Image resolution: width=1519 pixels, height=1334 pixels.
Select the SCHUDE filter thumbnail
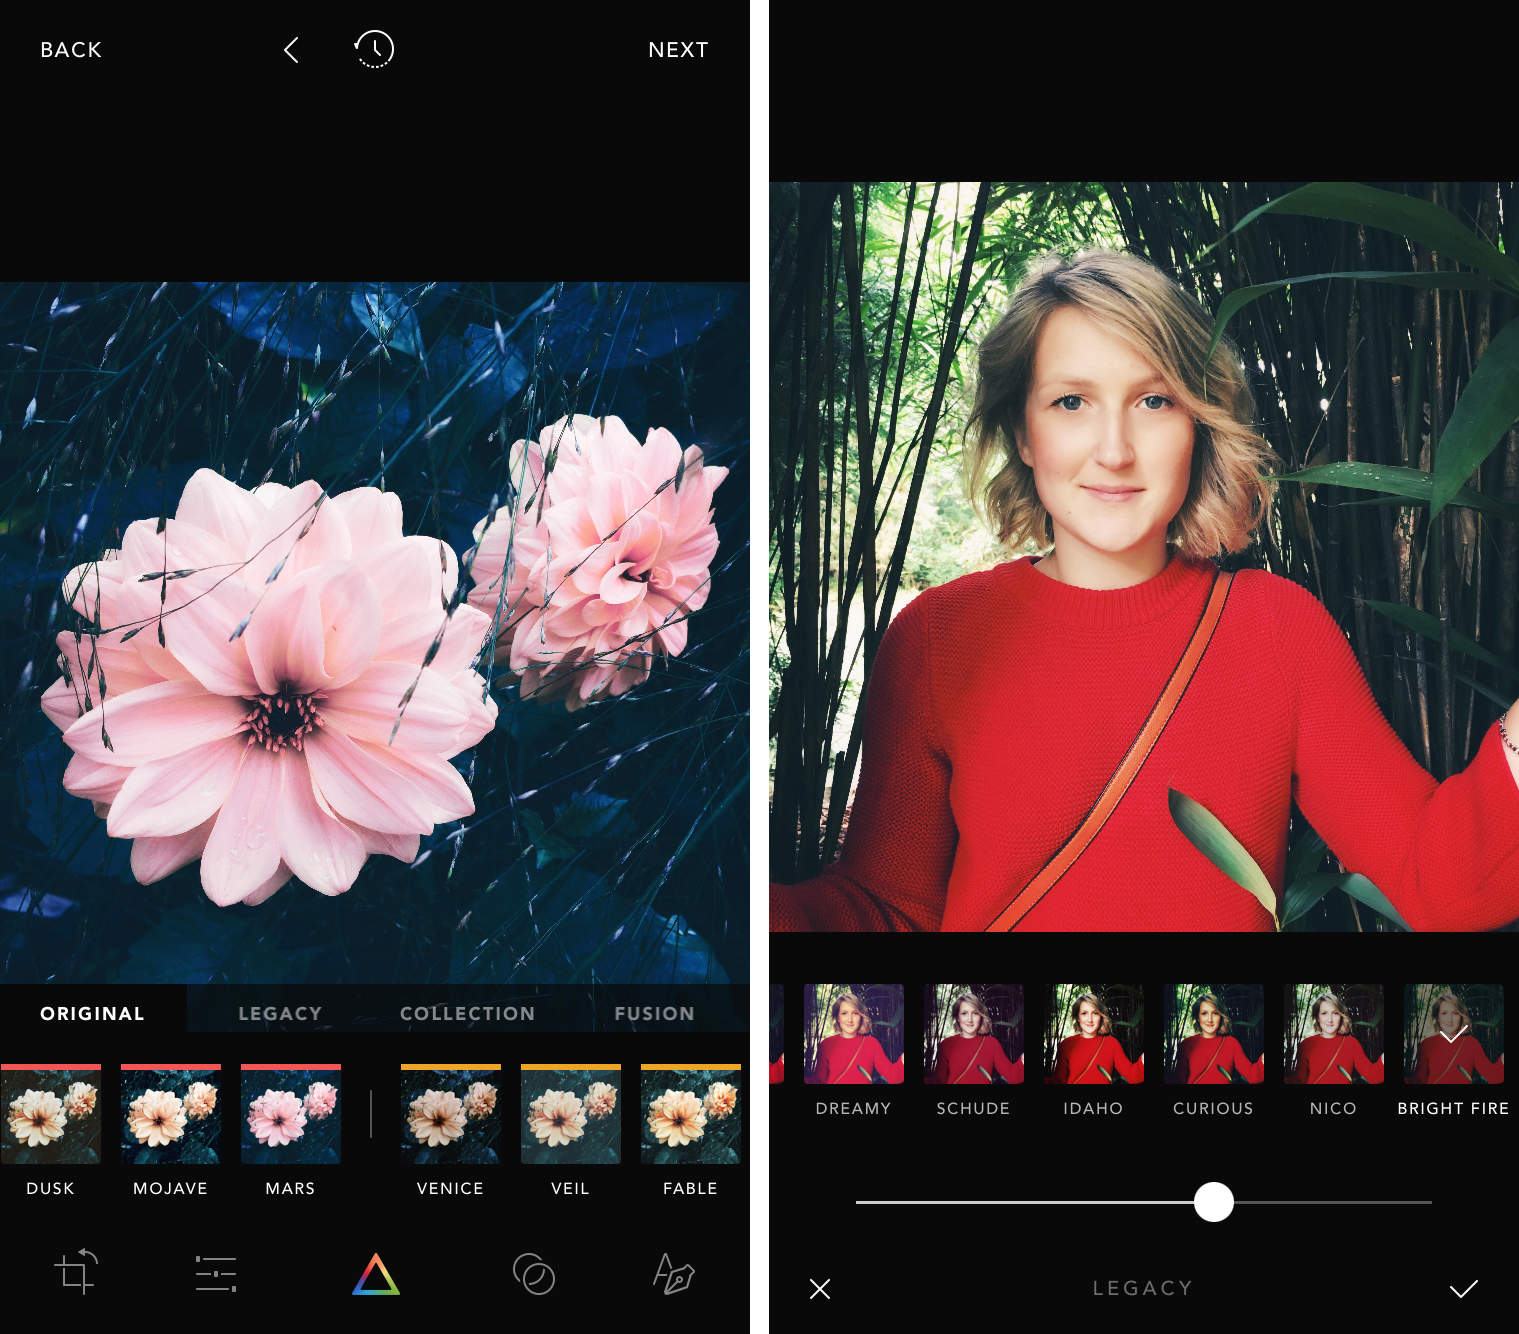(974, 1034)
